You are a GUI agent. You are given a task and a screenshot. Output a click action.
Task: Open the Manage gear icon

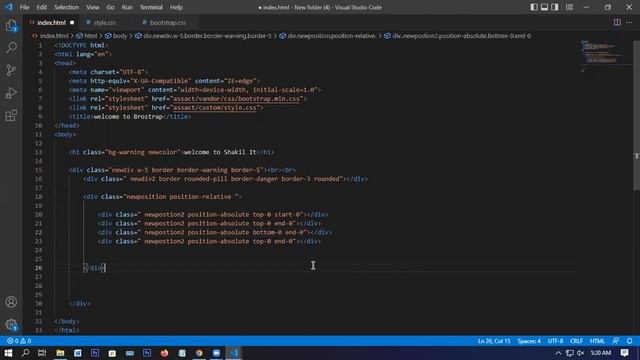tap(11, 325)
